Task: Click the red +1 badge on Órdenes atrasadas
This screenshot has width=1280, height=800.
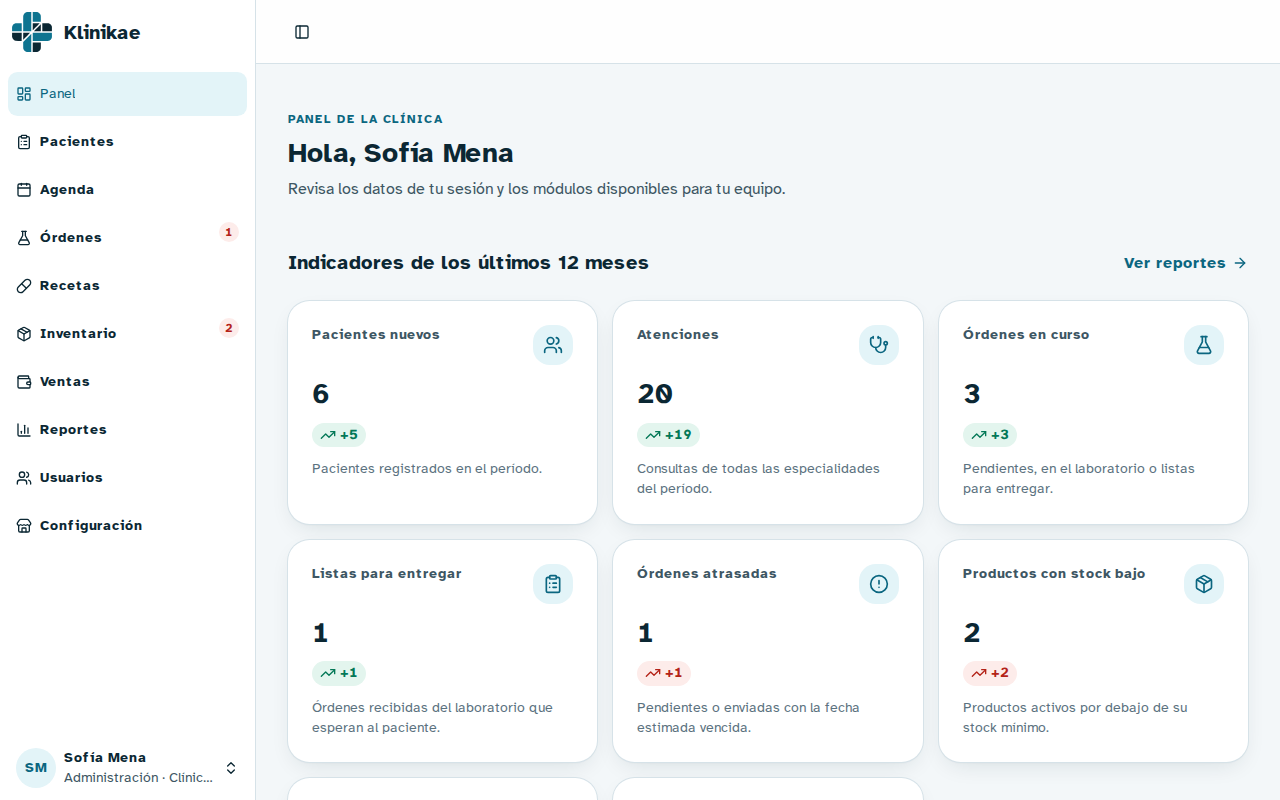Action: pos(664,673)
